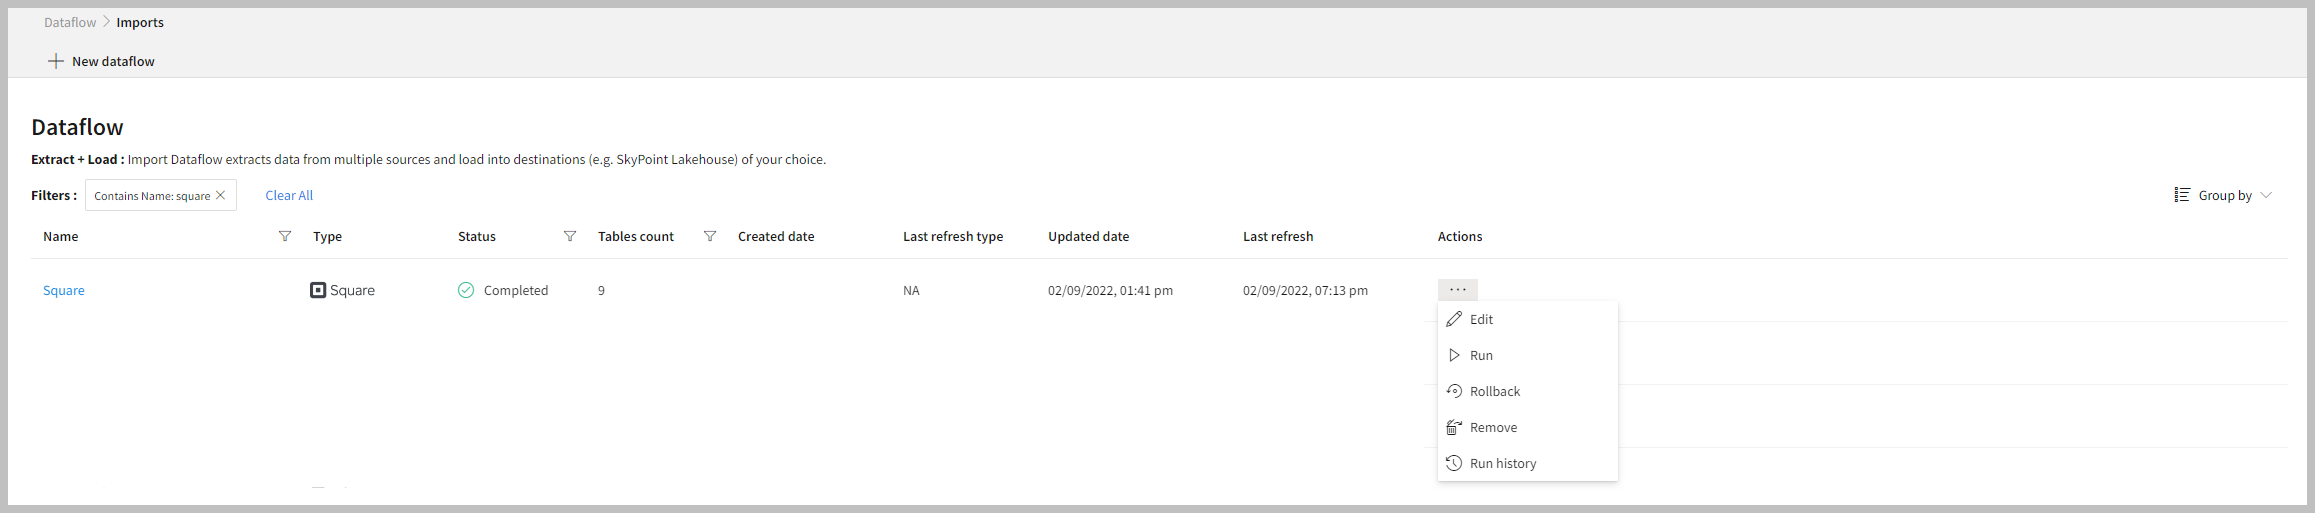The height and width of the screenshot is (513, 2315).
Task: Click the plus icon for New dataflow
Action: (x=56, y=61)
